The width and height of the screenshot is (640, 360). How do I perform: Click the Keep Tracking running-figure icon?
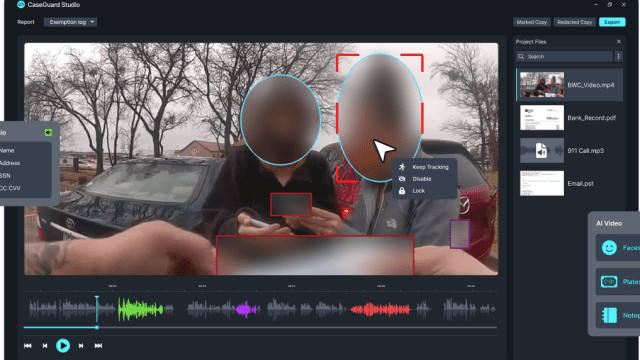(402, 167)
